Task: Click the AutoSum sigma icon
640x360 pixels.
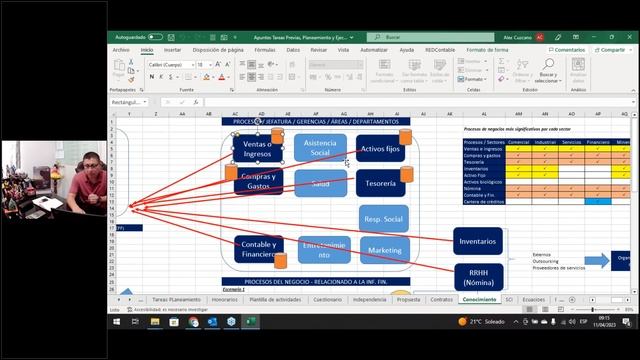Action: [x=501, y=61]
